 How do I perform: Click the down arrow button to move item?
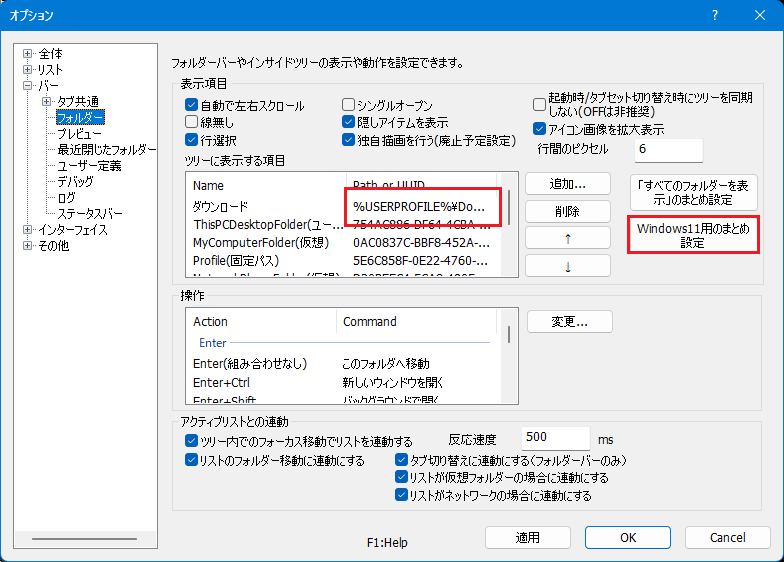pyautogui.click(x=567, y=266)
